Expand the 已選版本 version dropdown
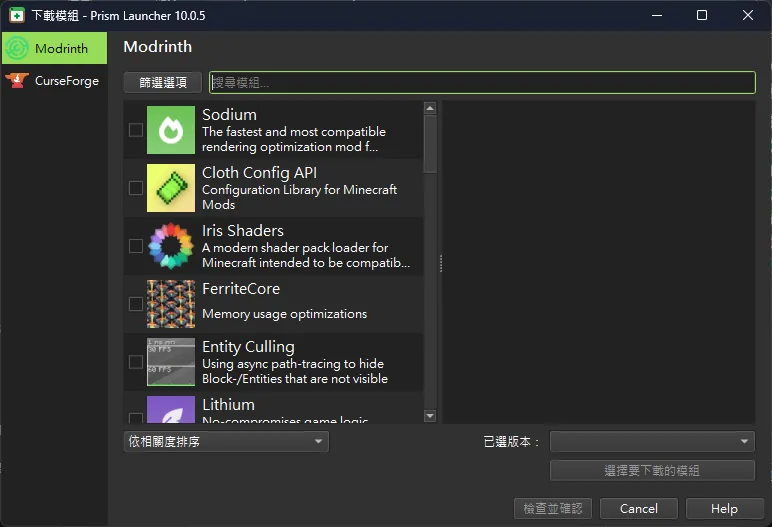Viewport: 772px width, 527px height. pos(652,441)
